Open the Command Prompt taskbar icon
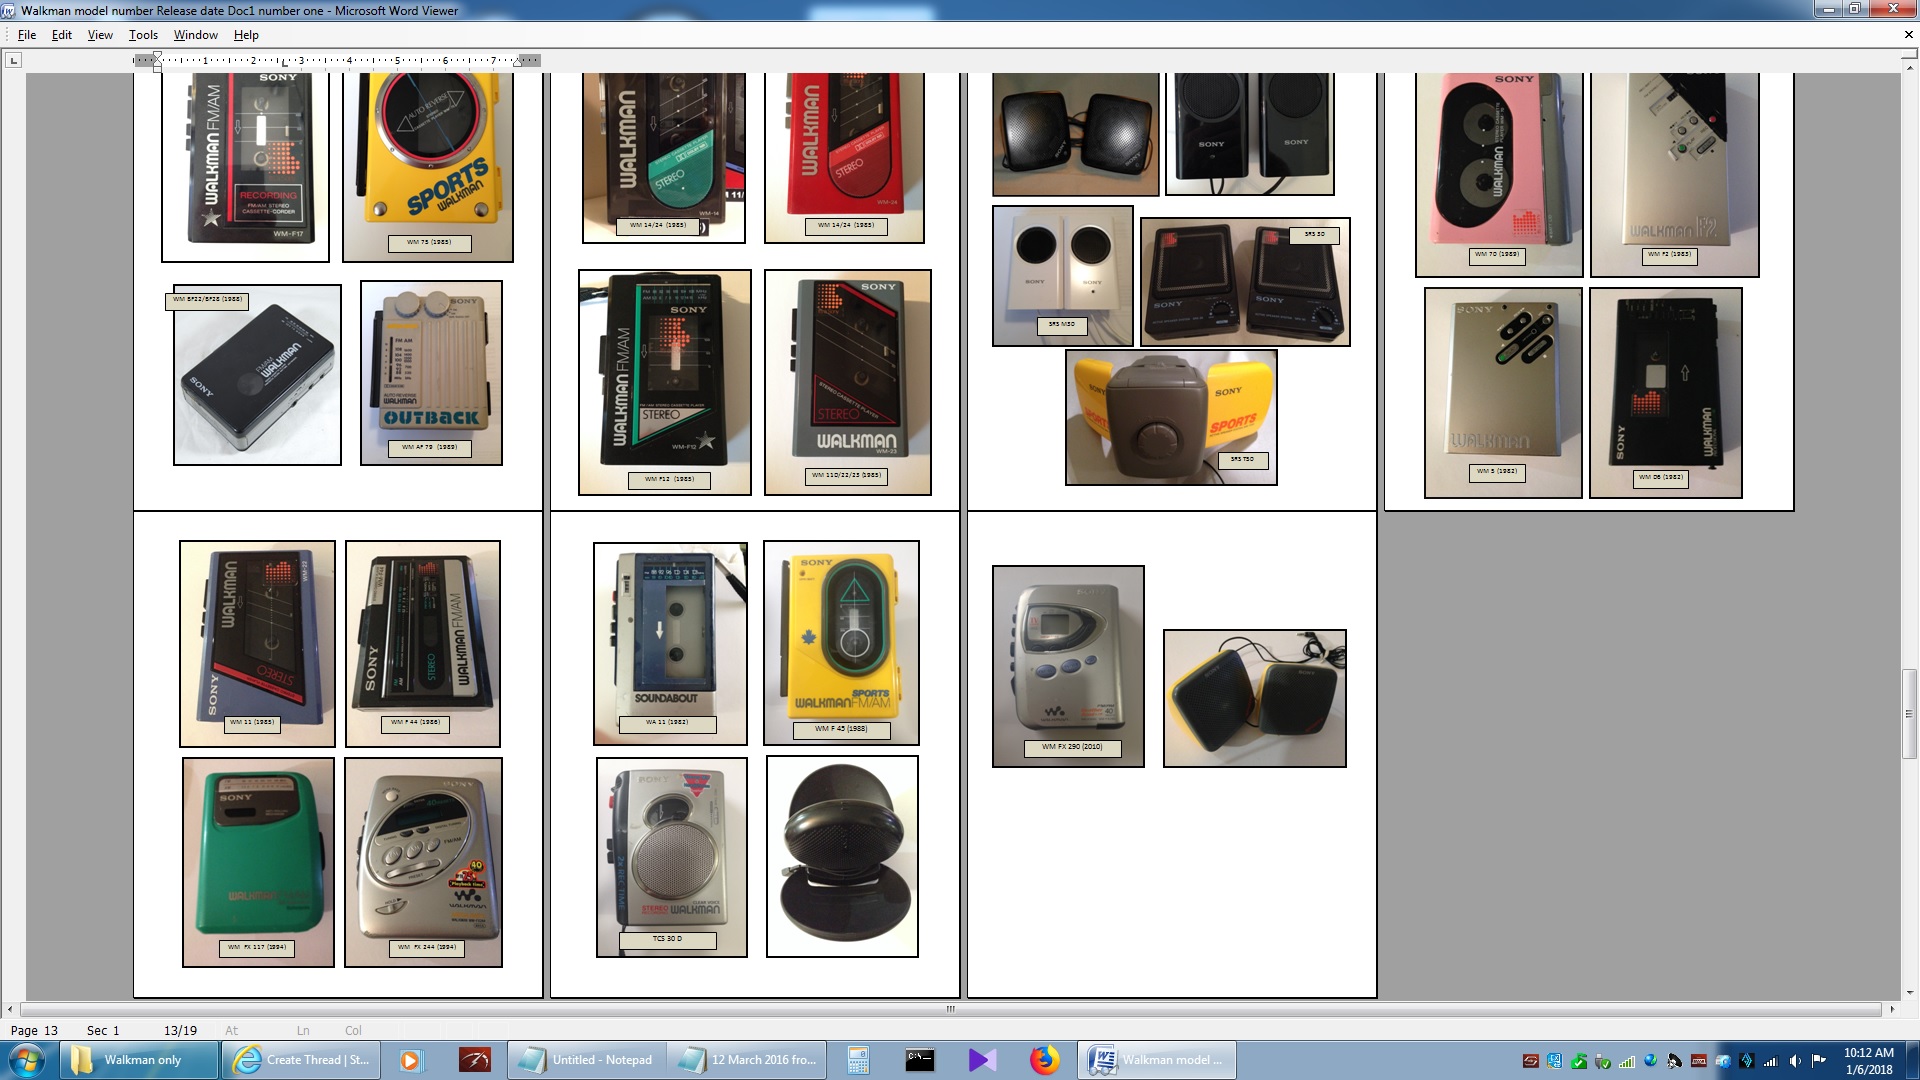Image resolution: width=1920 pixels, height=1080 pixels. tap(920, 1060)
